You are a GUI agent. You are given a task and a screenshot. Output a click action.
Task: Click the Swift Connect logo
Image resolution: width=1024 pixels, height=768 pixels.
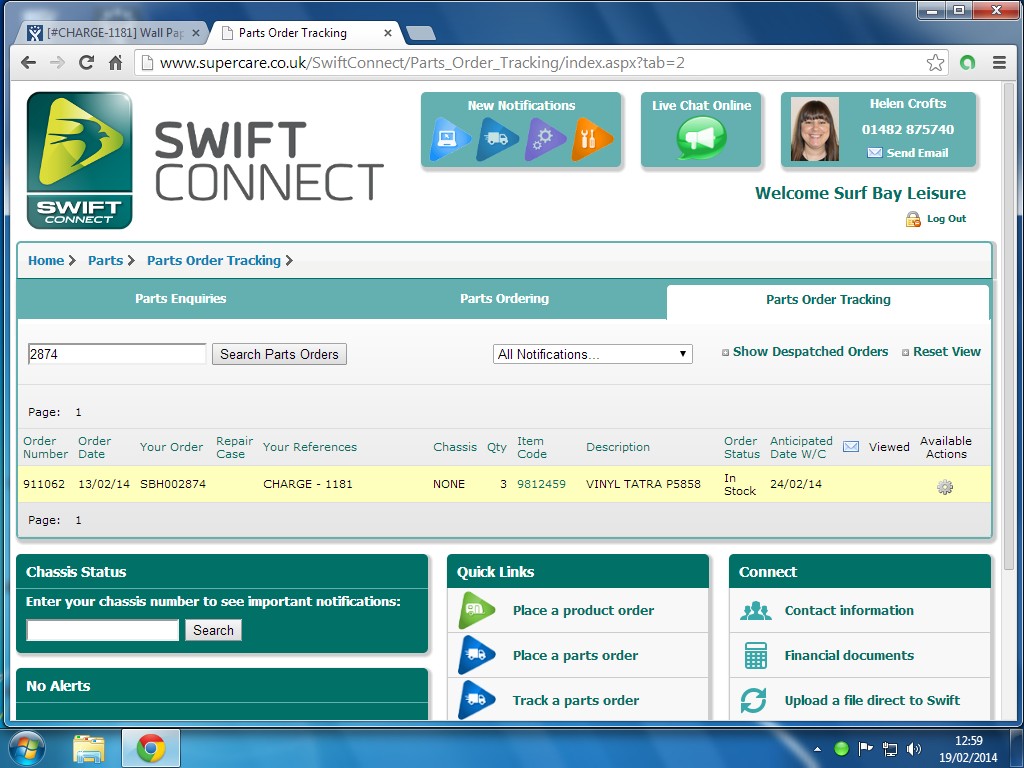80,160
